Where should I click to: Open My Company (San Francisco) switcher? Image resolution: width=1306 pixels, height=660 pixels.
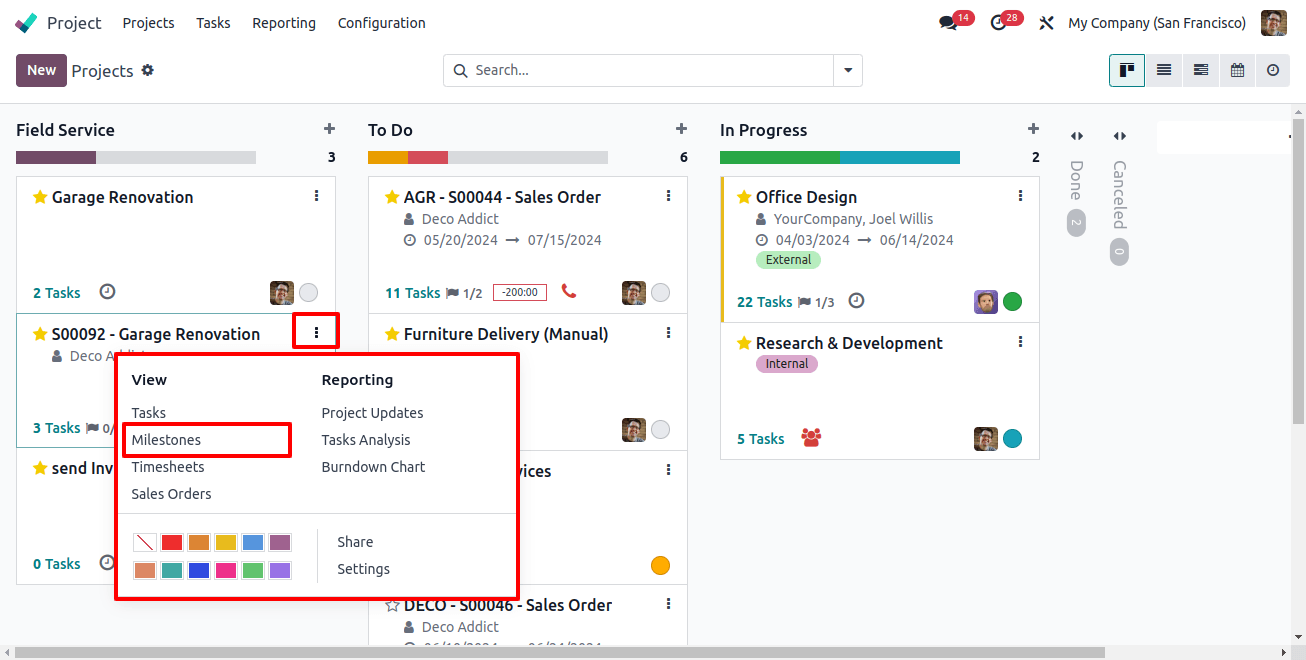[x=1157, y=23]
